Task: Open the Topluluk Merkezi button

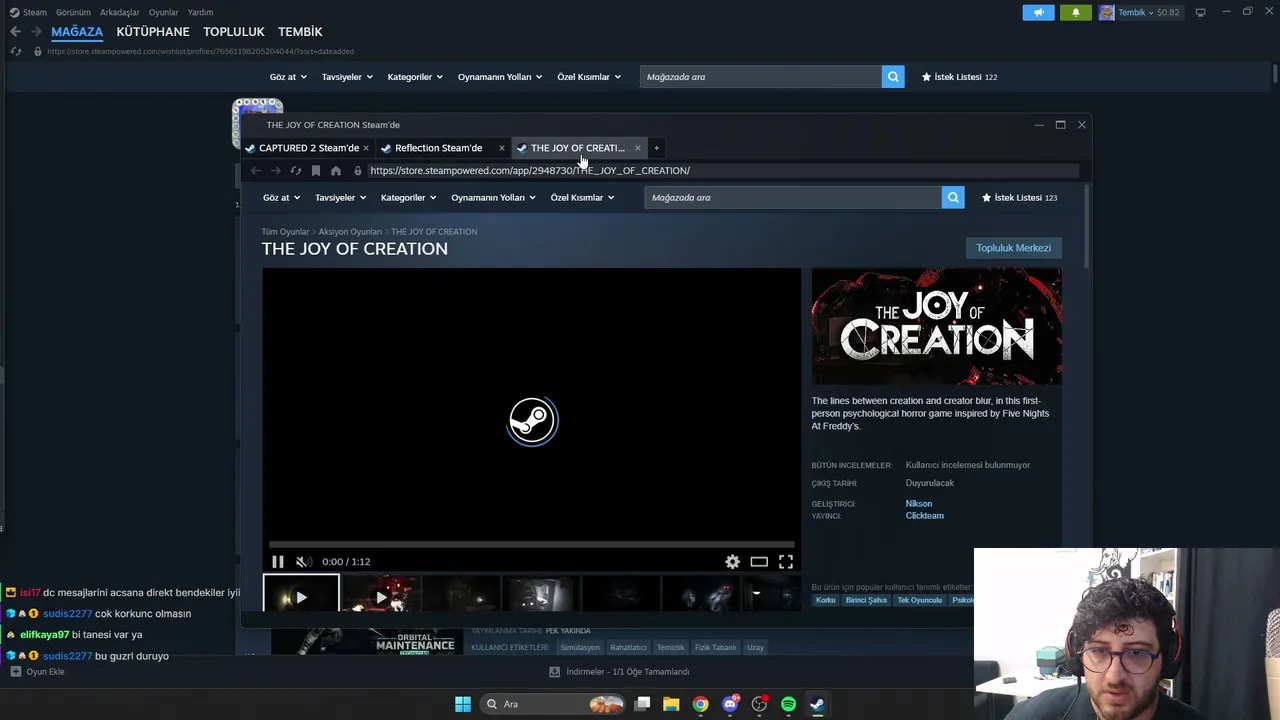Action: click(1013, 248)
